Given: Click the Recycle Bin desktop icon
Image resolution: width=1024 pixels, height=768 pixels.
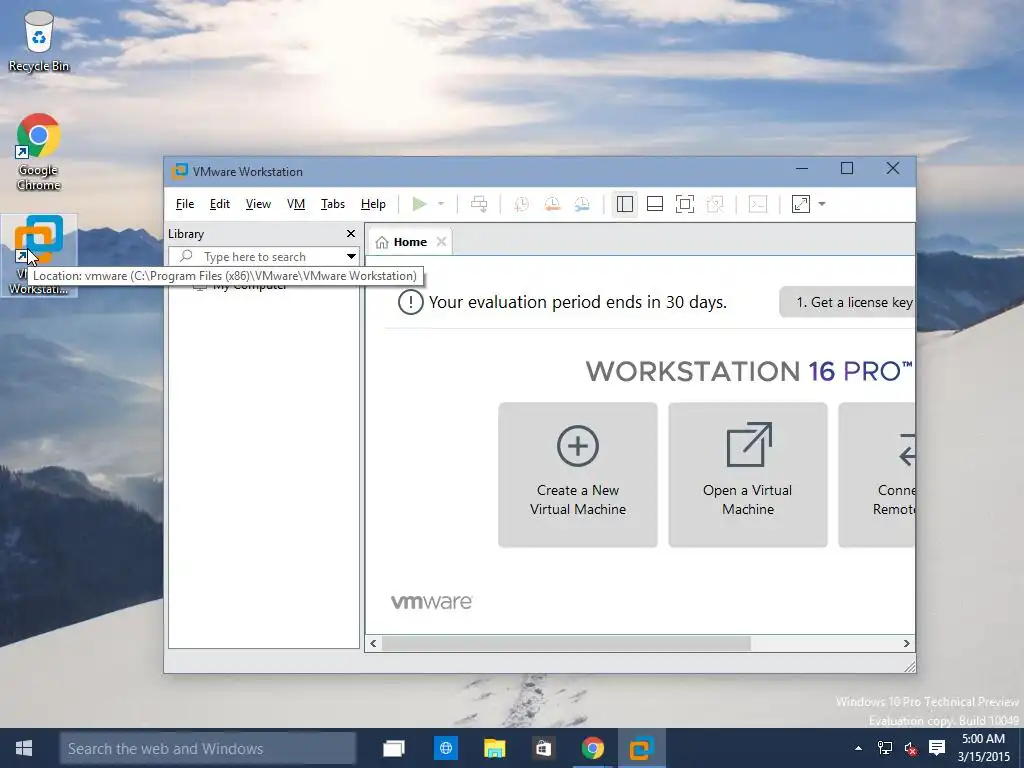Looking at the screenshot, I should 39,41.
